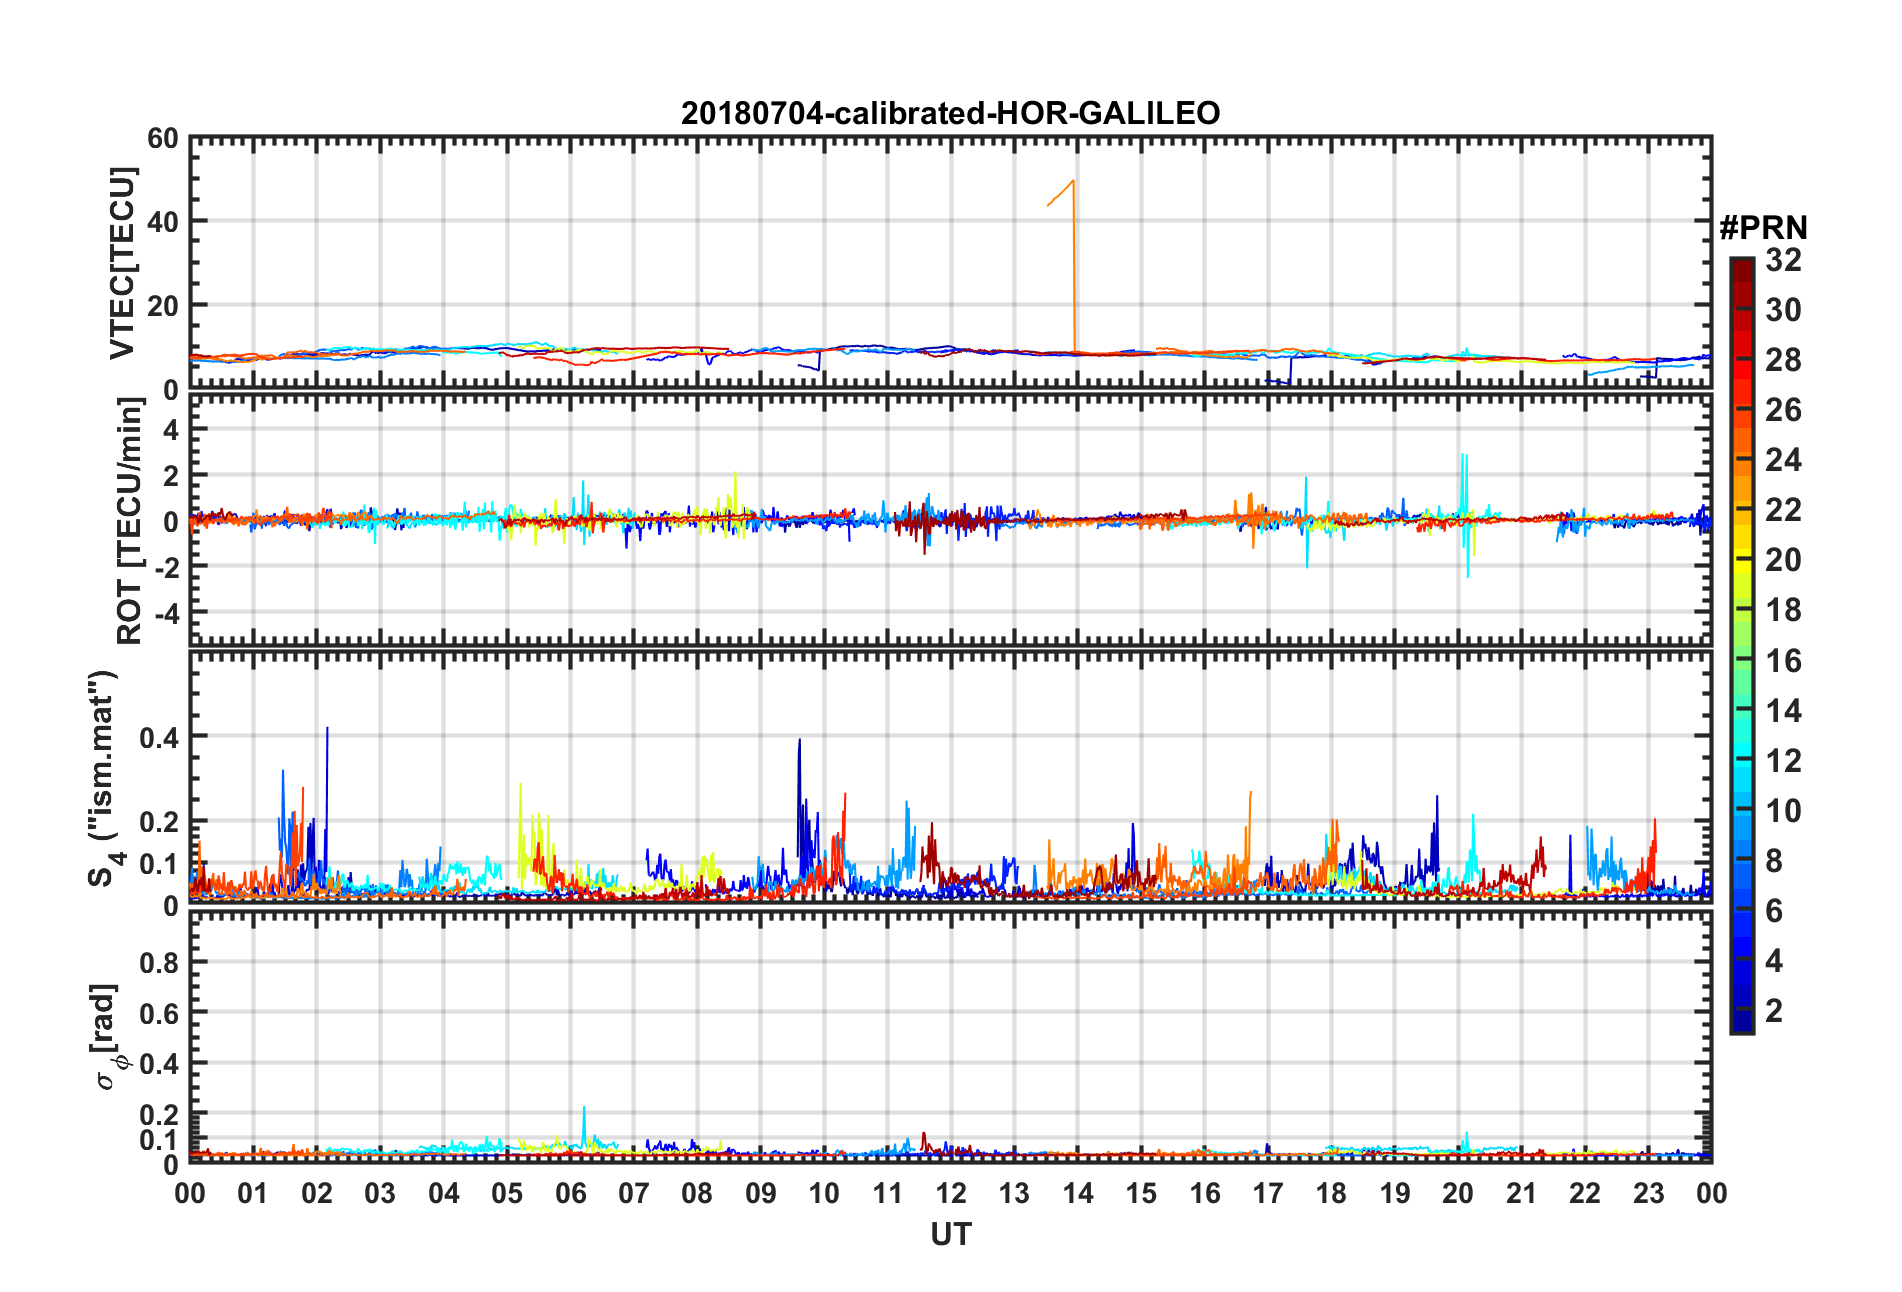
Task: Click colorbar tick label 24
Action: coord(1783,460)
